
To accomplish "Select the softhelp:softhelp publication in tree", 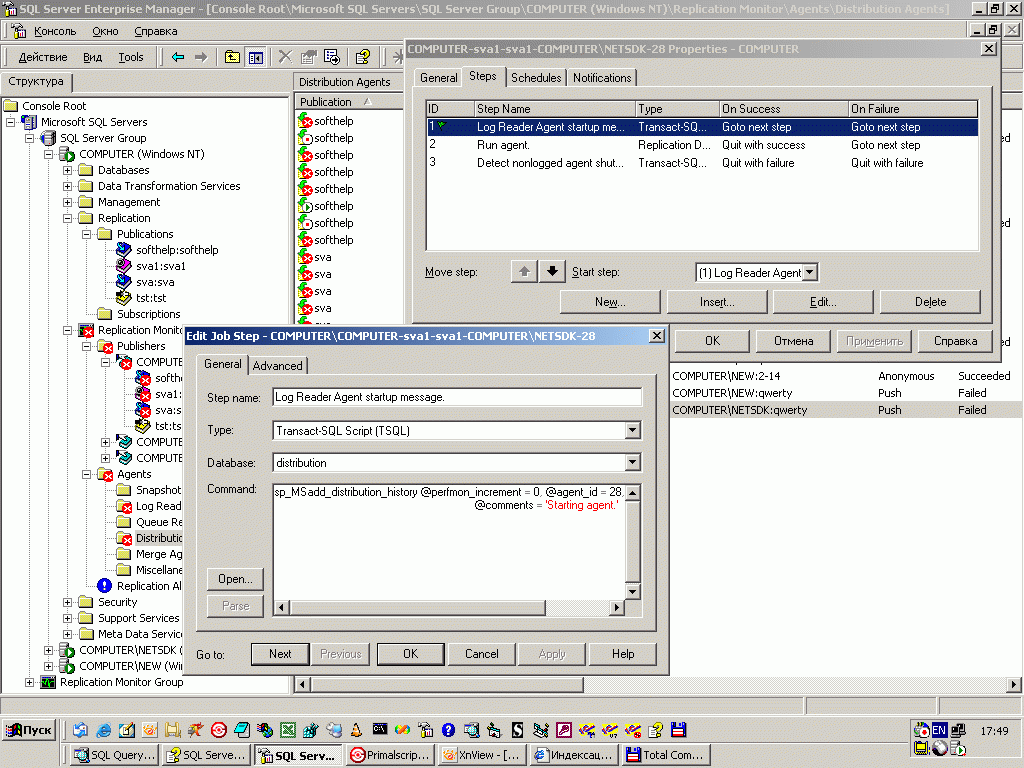I will click(177, 250).
